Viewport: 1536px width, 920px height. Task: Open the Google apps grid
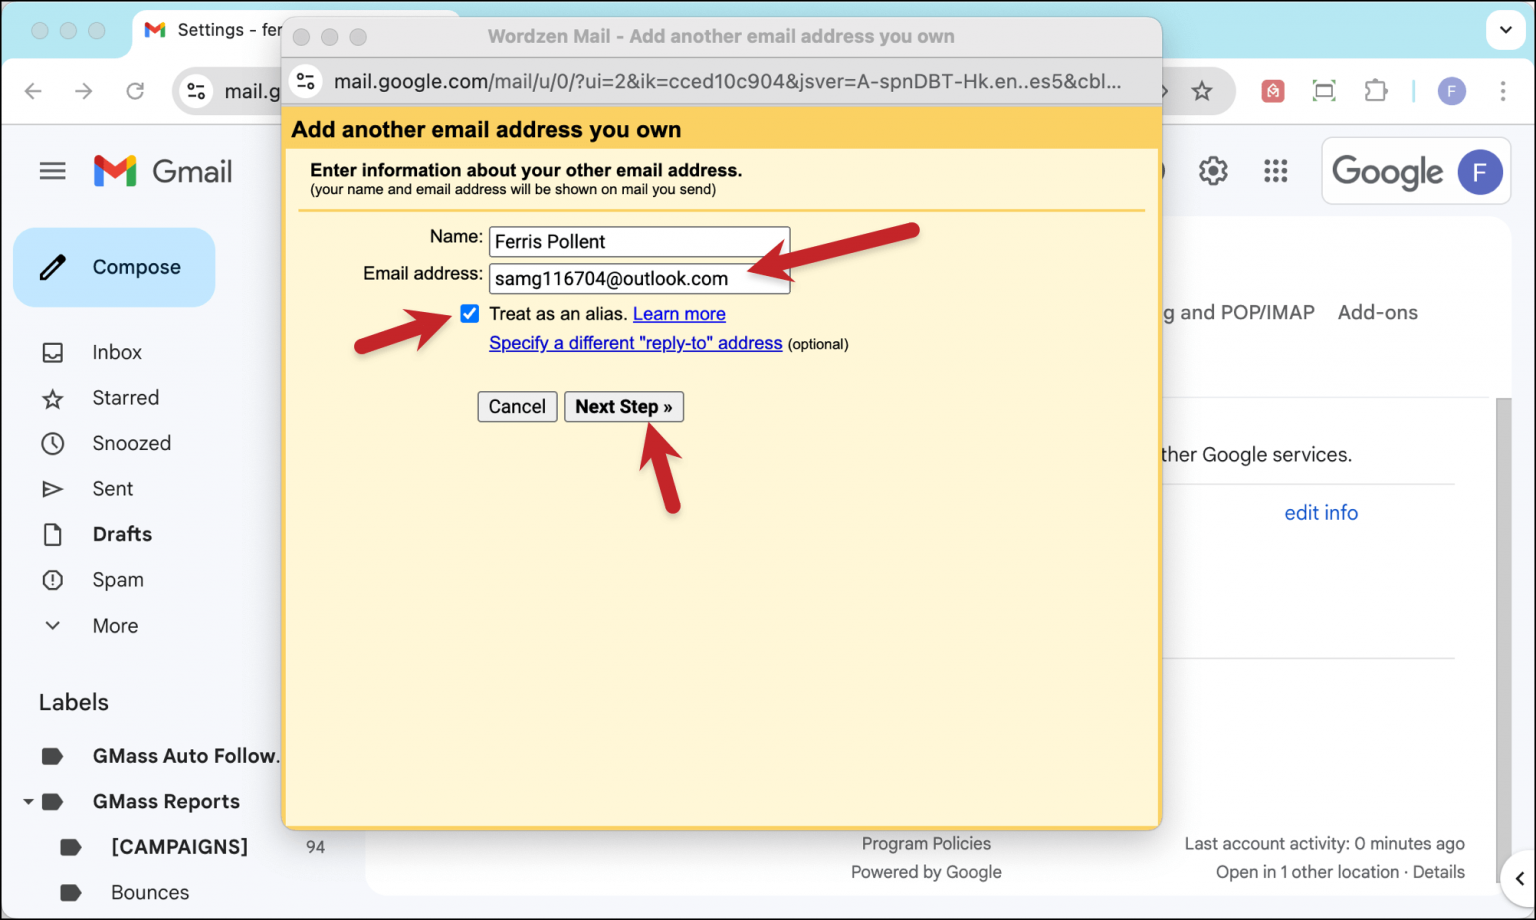tap(1275, 170)
